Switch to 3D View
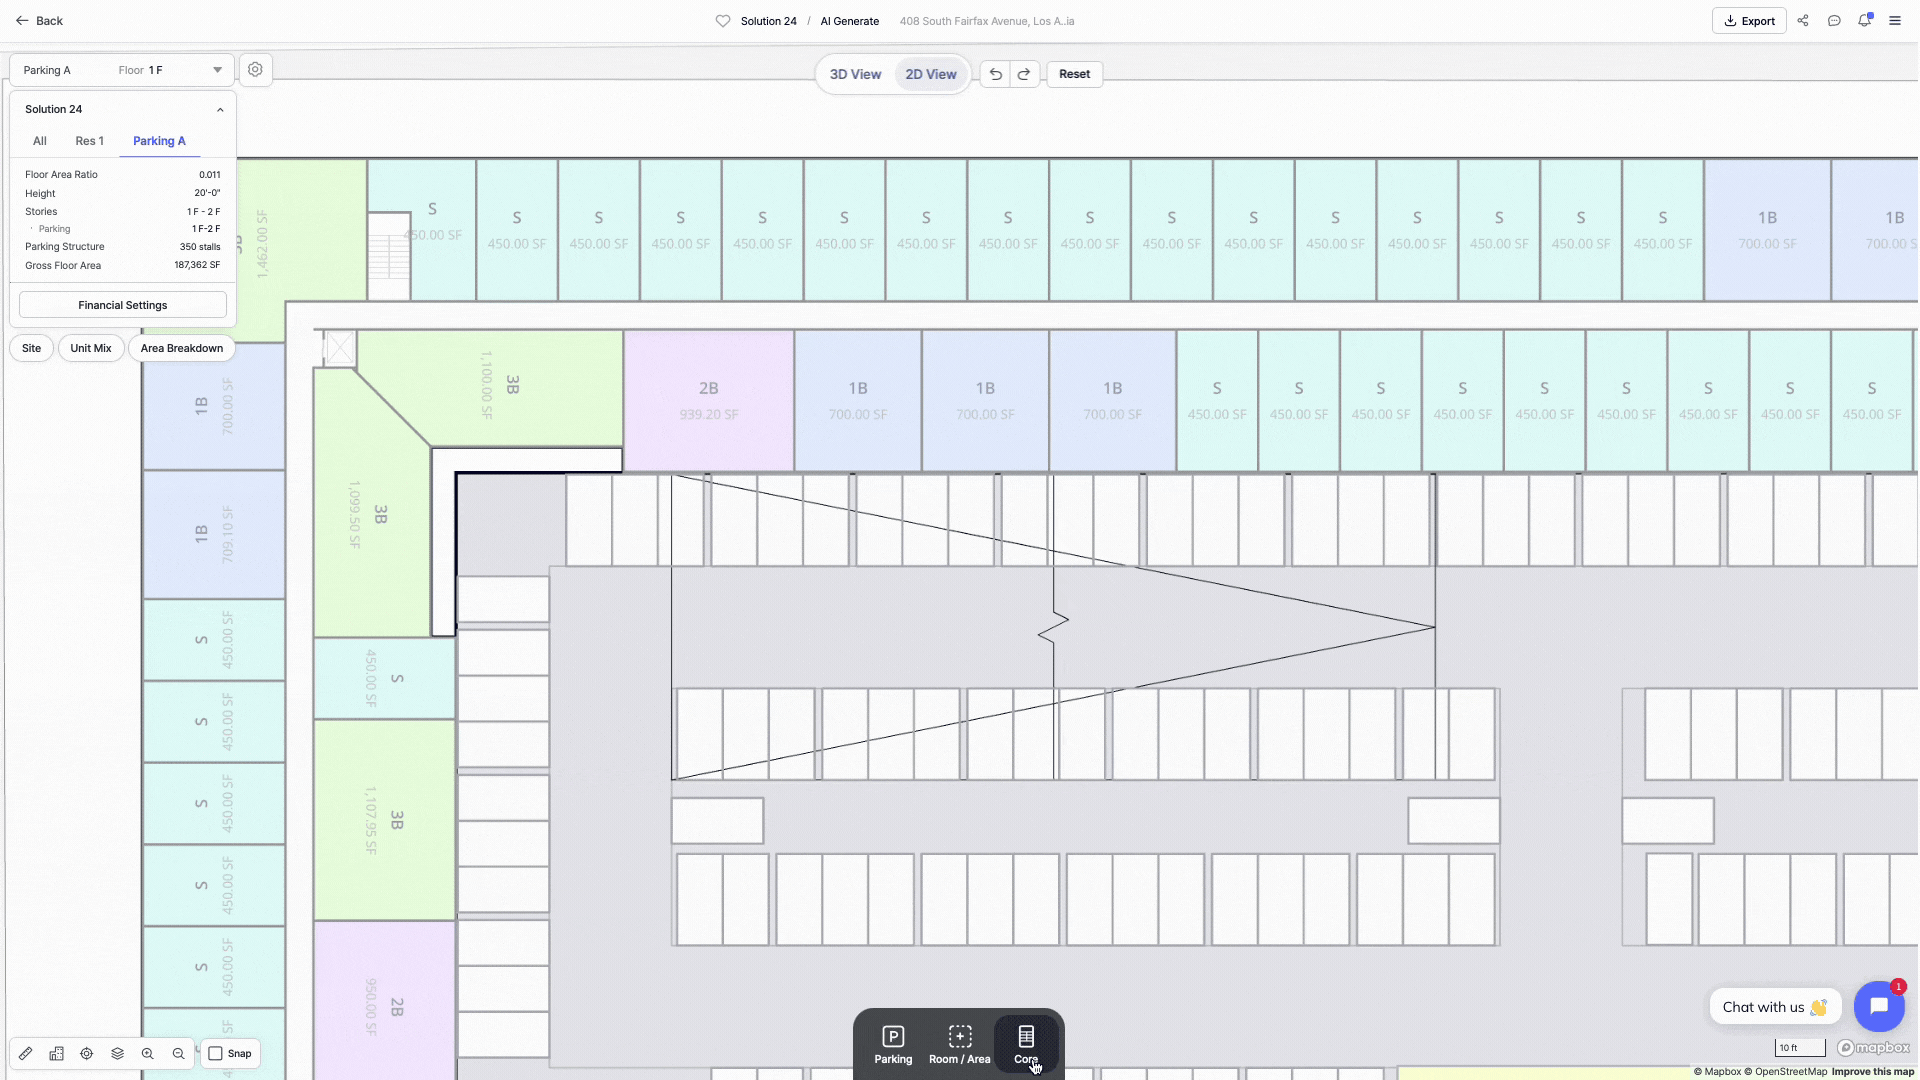 tap(855, 74)
